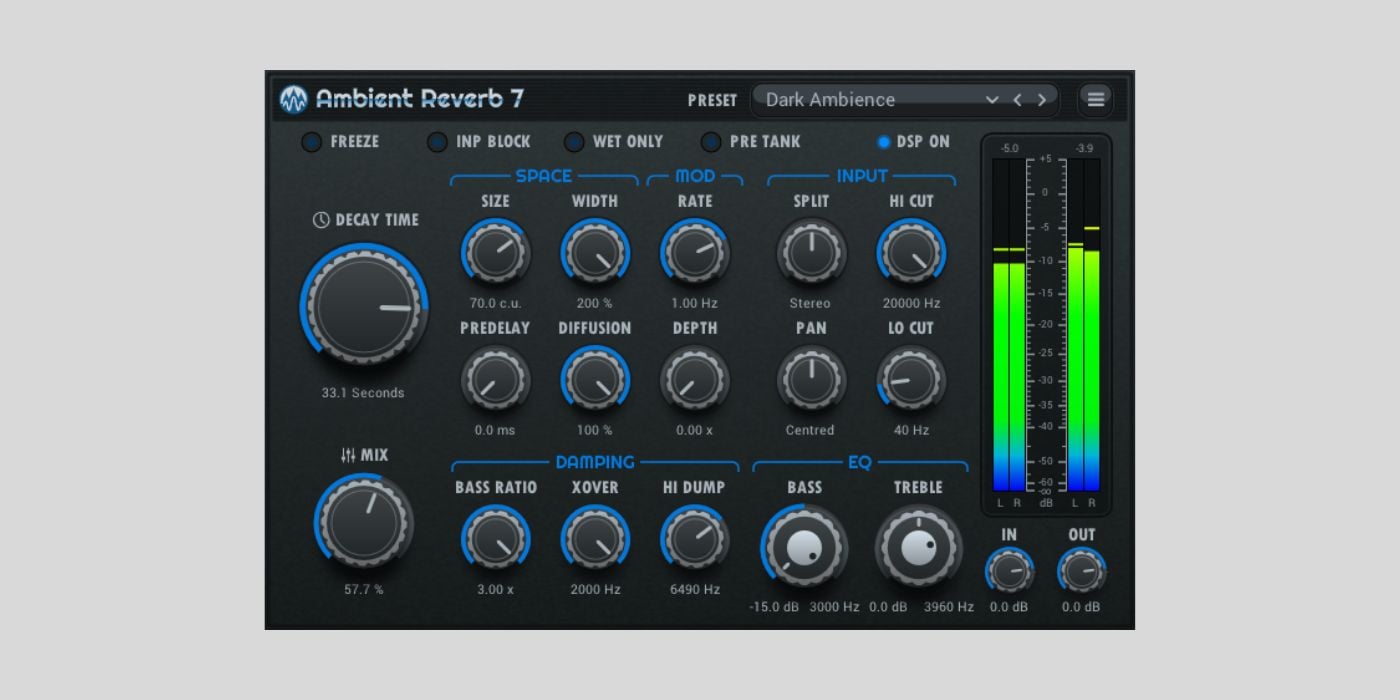Select the WIDTH knob

pyautogui.click(x=595, y=252)
